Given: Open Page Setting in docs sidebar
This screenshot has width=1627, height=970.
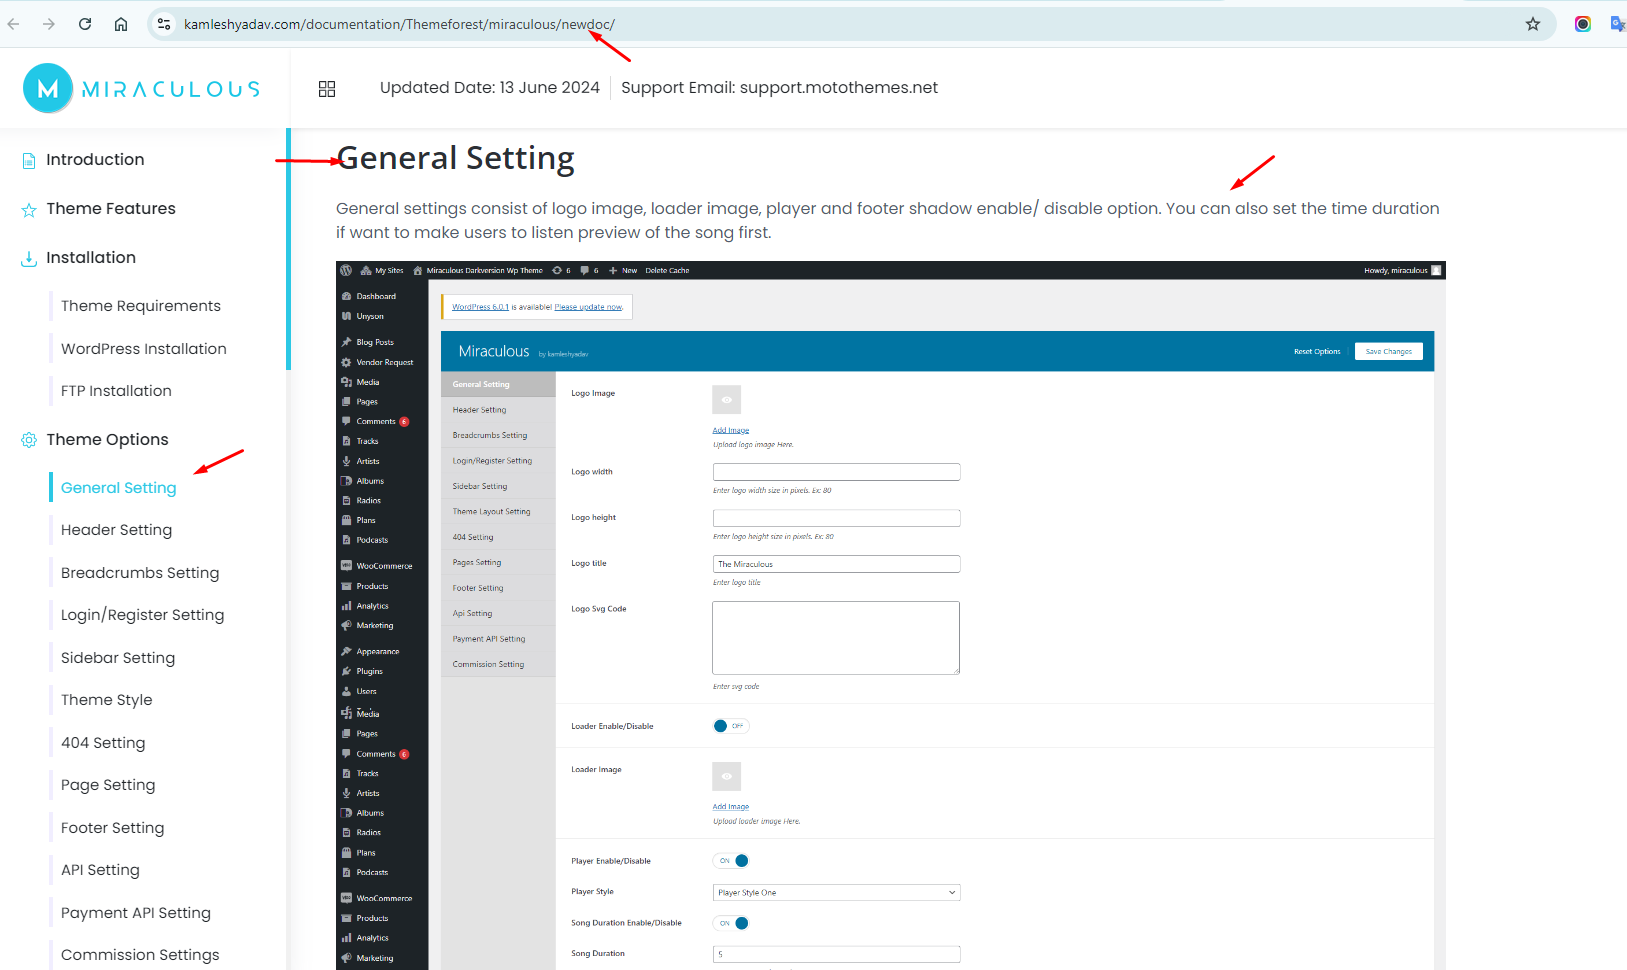Looking at the screenshot, I should click(x=108, y=785).
